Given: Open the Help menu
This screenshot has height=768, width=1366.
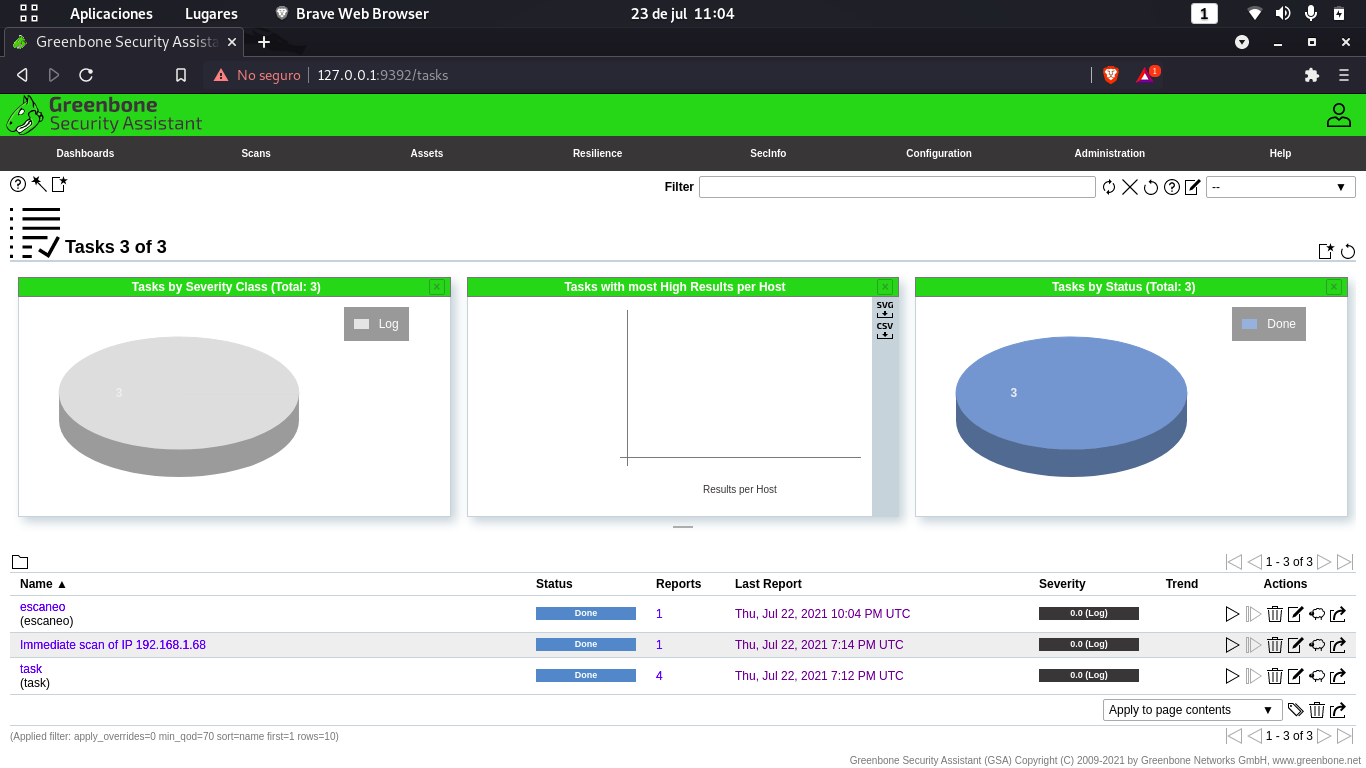Looking at the screenshot, I should pos(1280,153).
